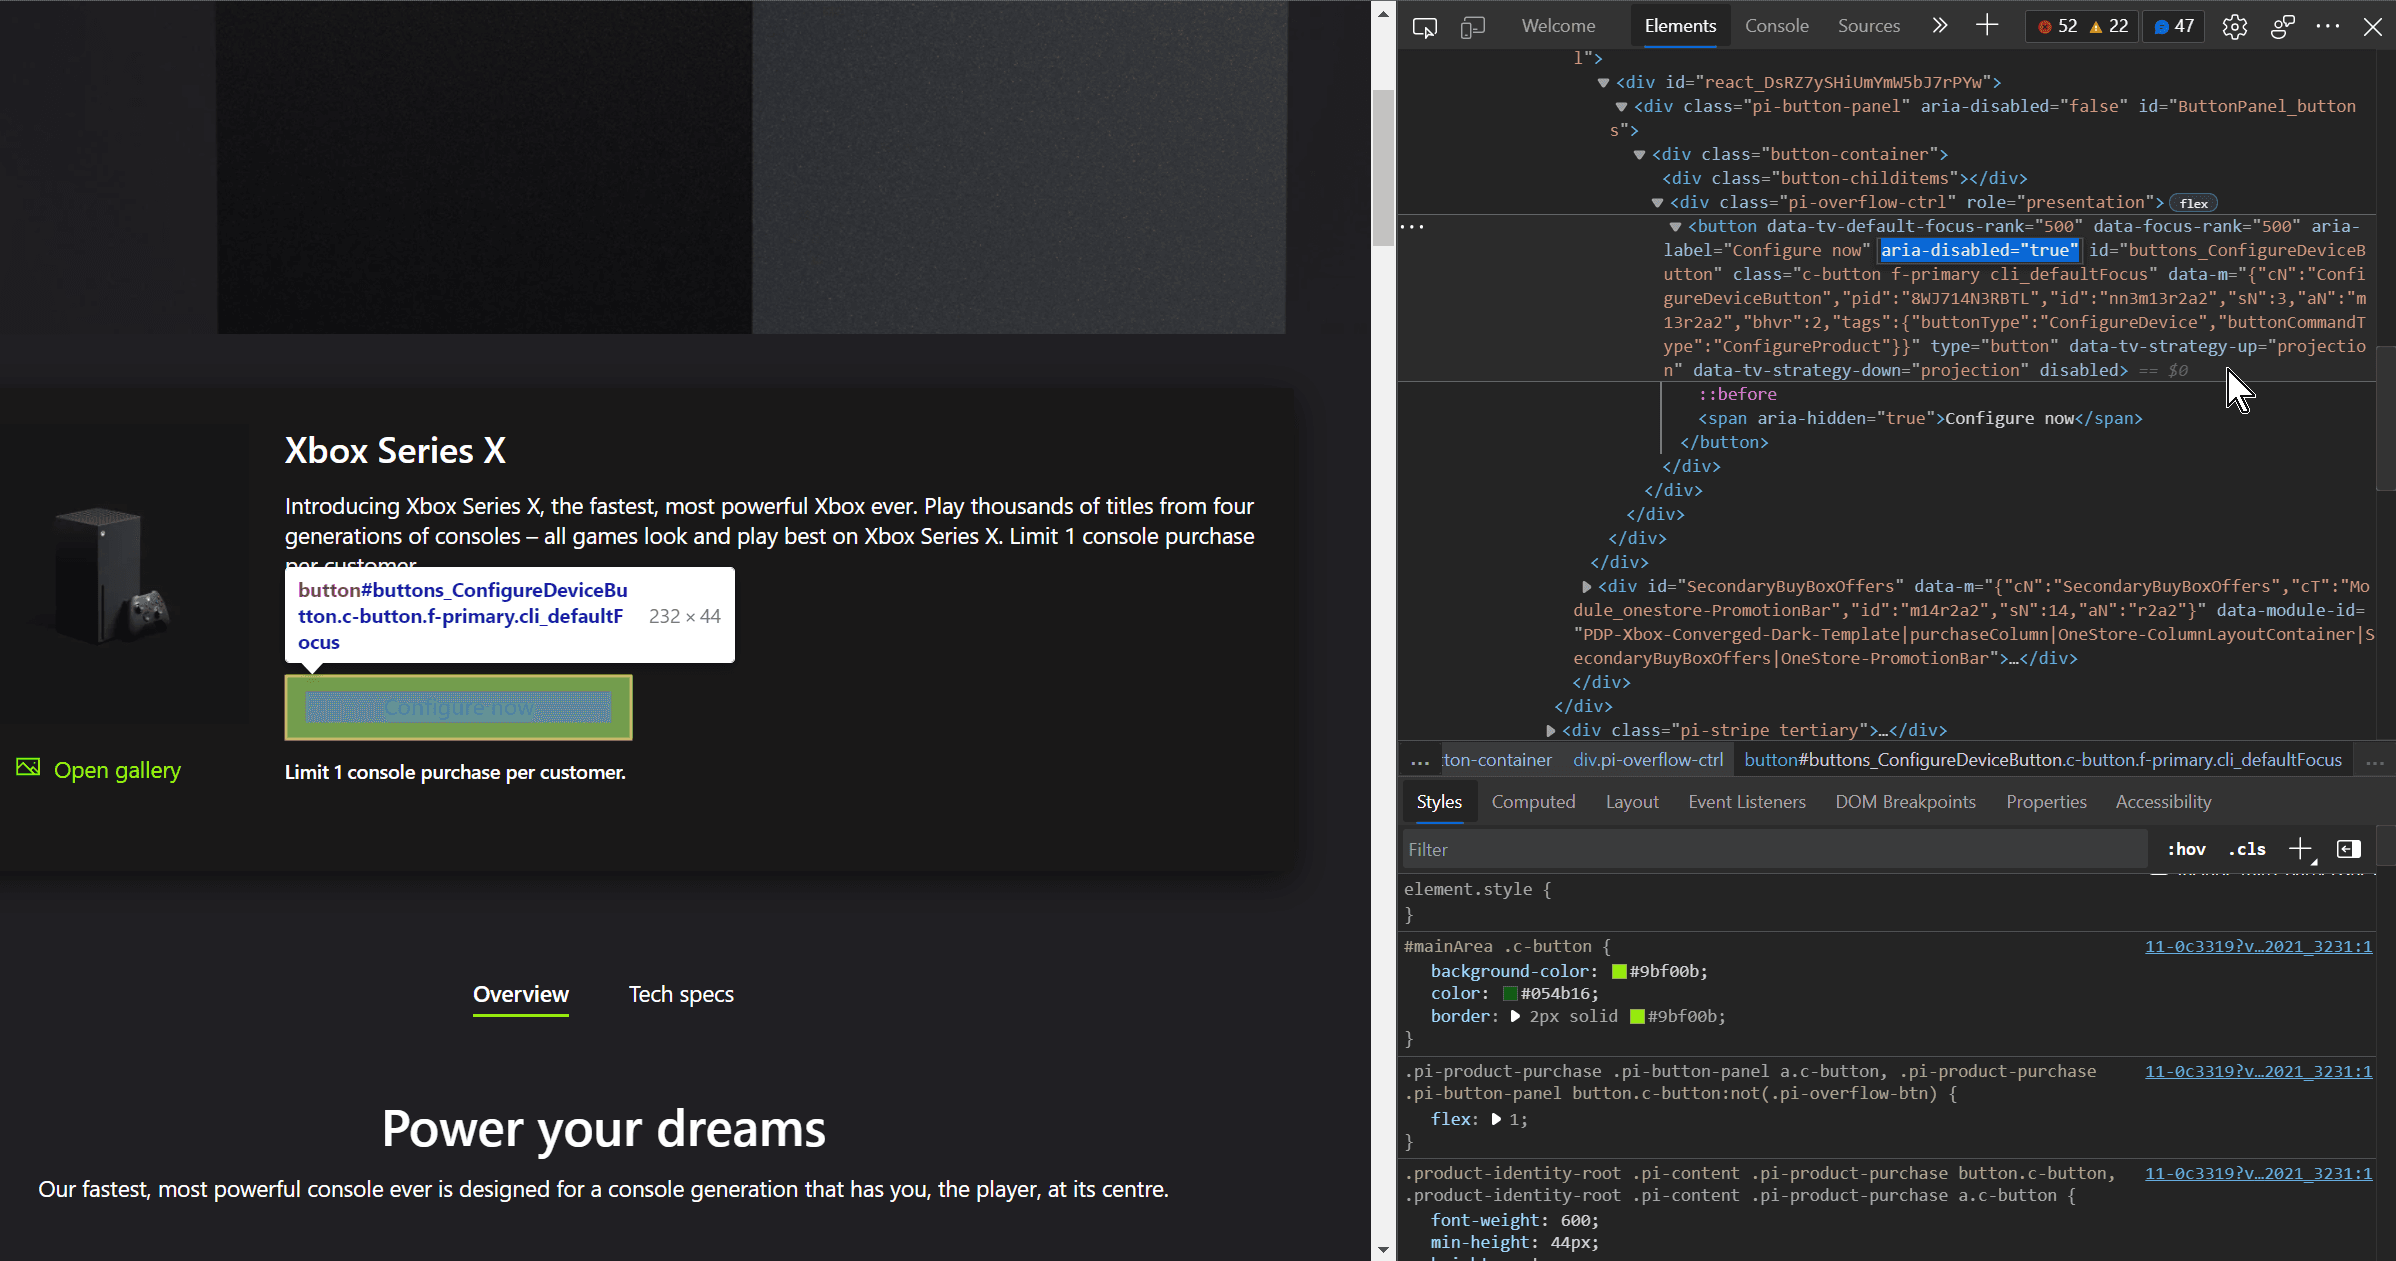The height and width of the screenshot is (1261, 2396).
Task: Open the row actions ellipsis beside button element
Action: (x=1412, y=227)
